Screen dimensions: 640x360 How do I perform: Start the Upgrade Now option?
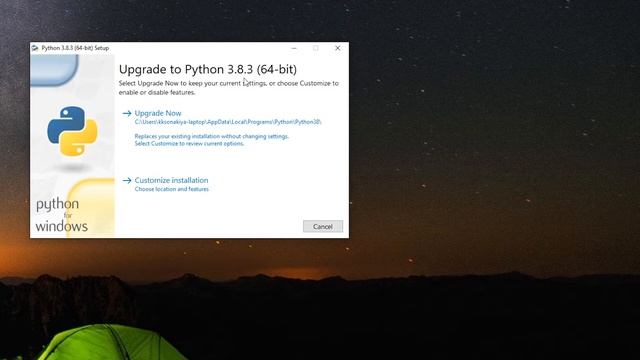point(158,113)
